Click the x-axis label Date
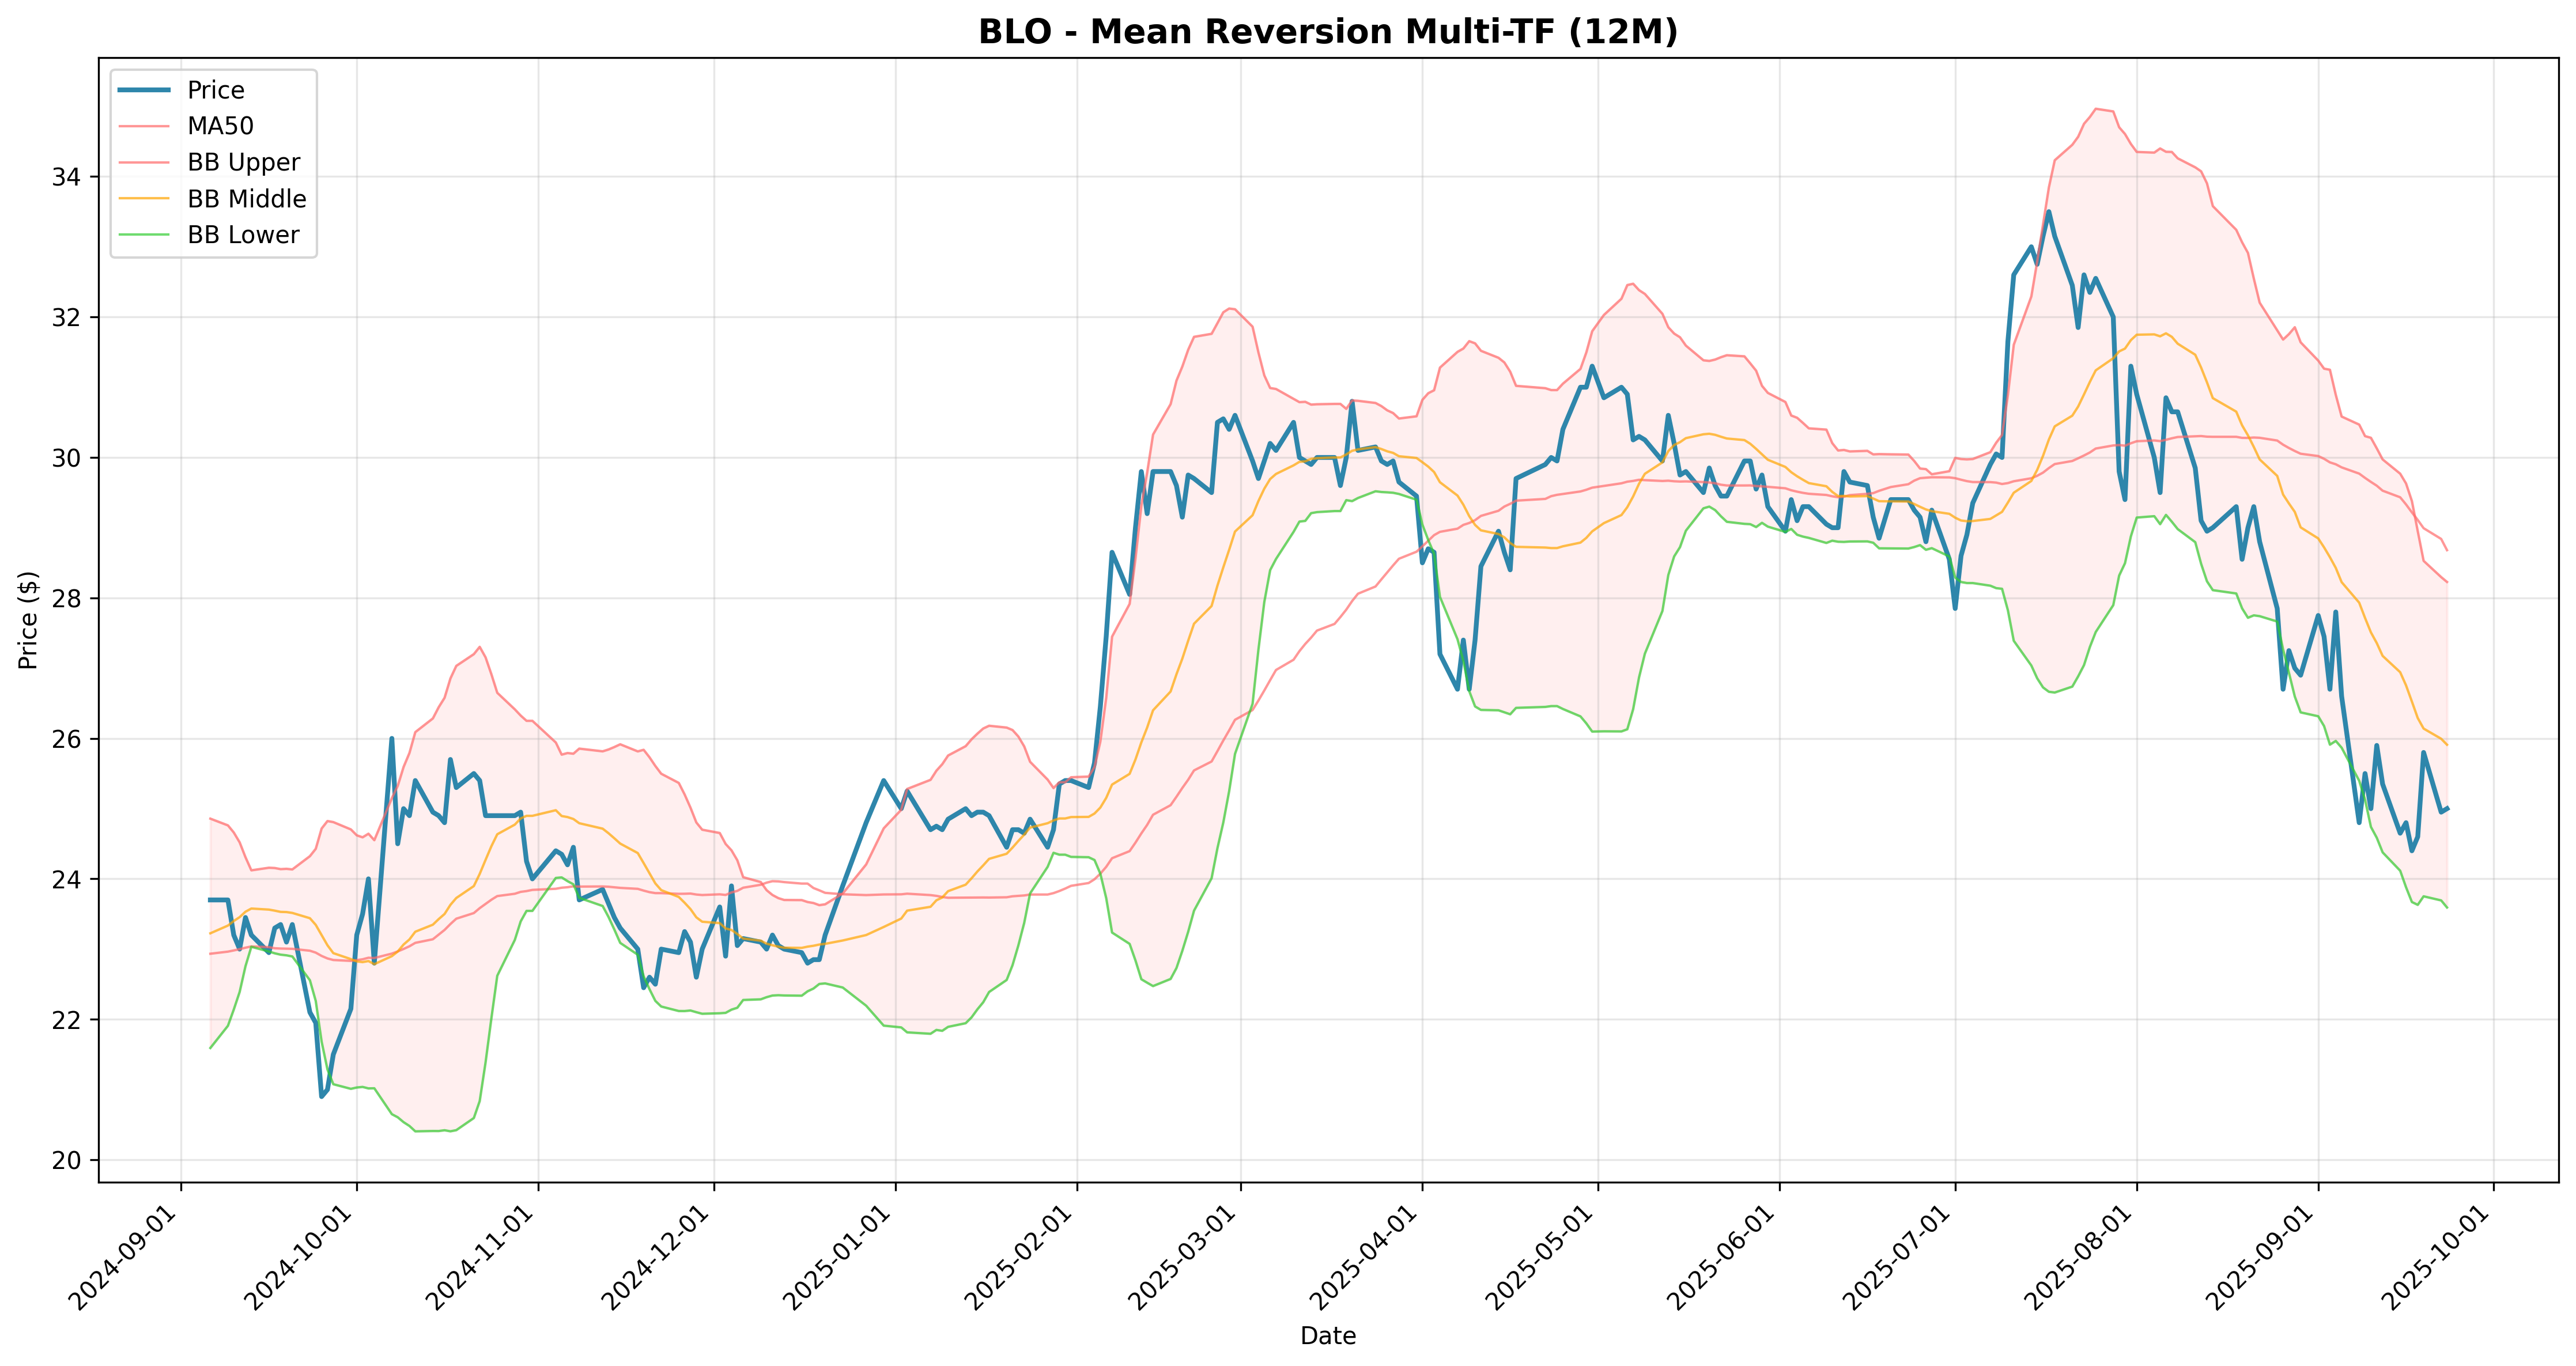Image resolution: width=2576 pixels, height=1366 pixels. [x=1328, y=1336]
